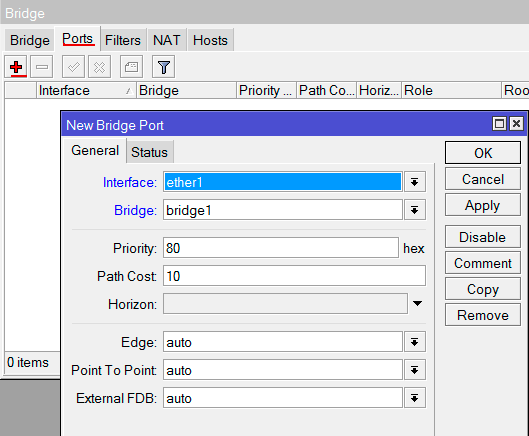Click the comment note toolbar icon
Viewport: 529px width, 436px height.
[x=132, y=67]
